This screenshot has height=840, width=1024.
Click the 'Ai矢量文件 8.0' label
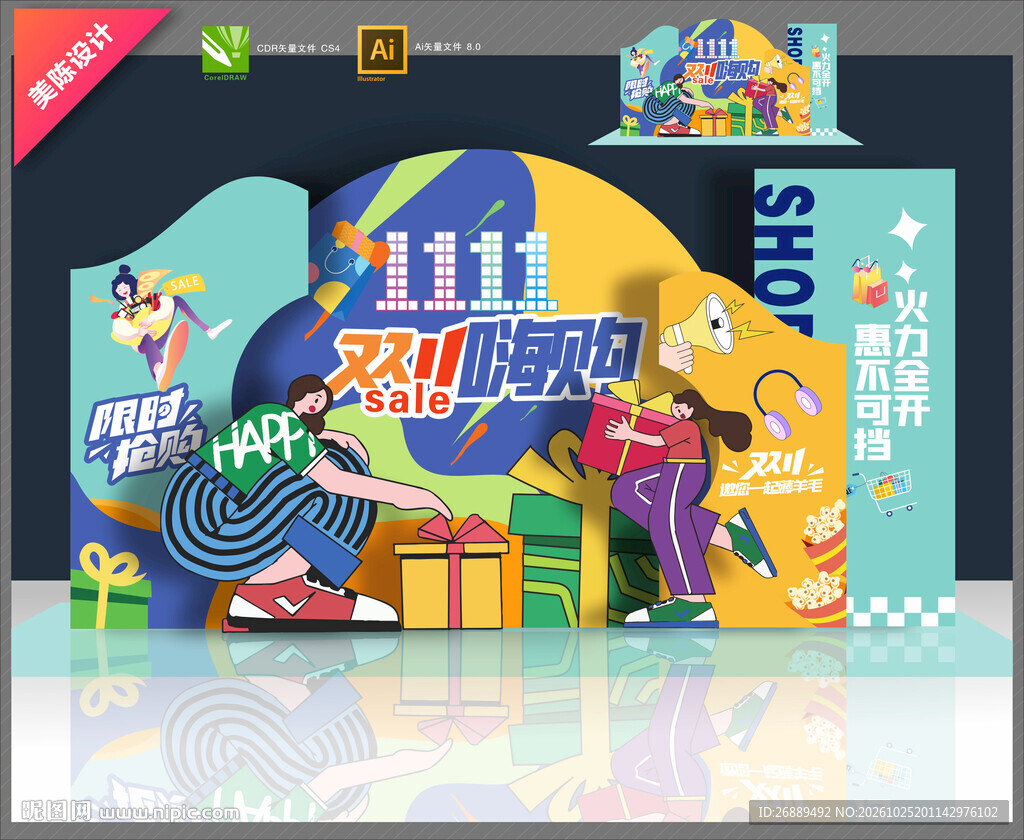coord(448,47)
